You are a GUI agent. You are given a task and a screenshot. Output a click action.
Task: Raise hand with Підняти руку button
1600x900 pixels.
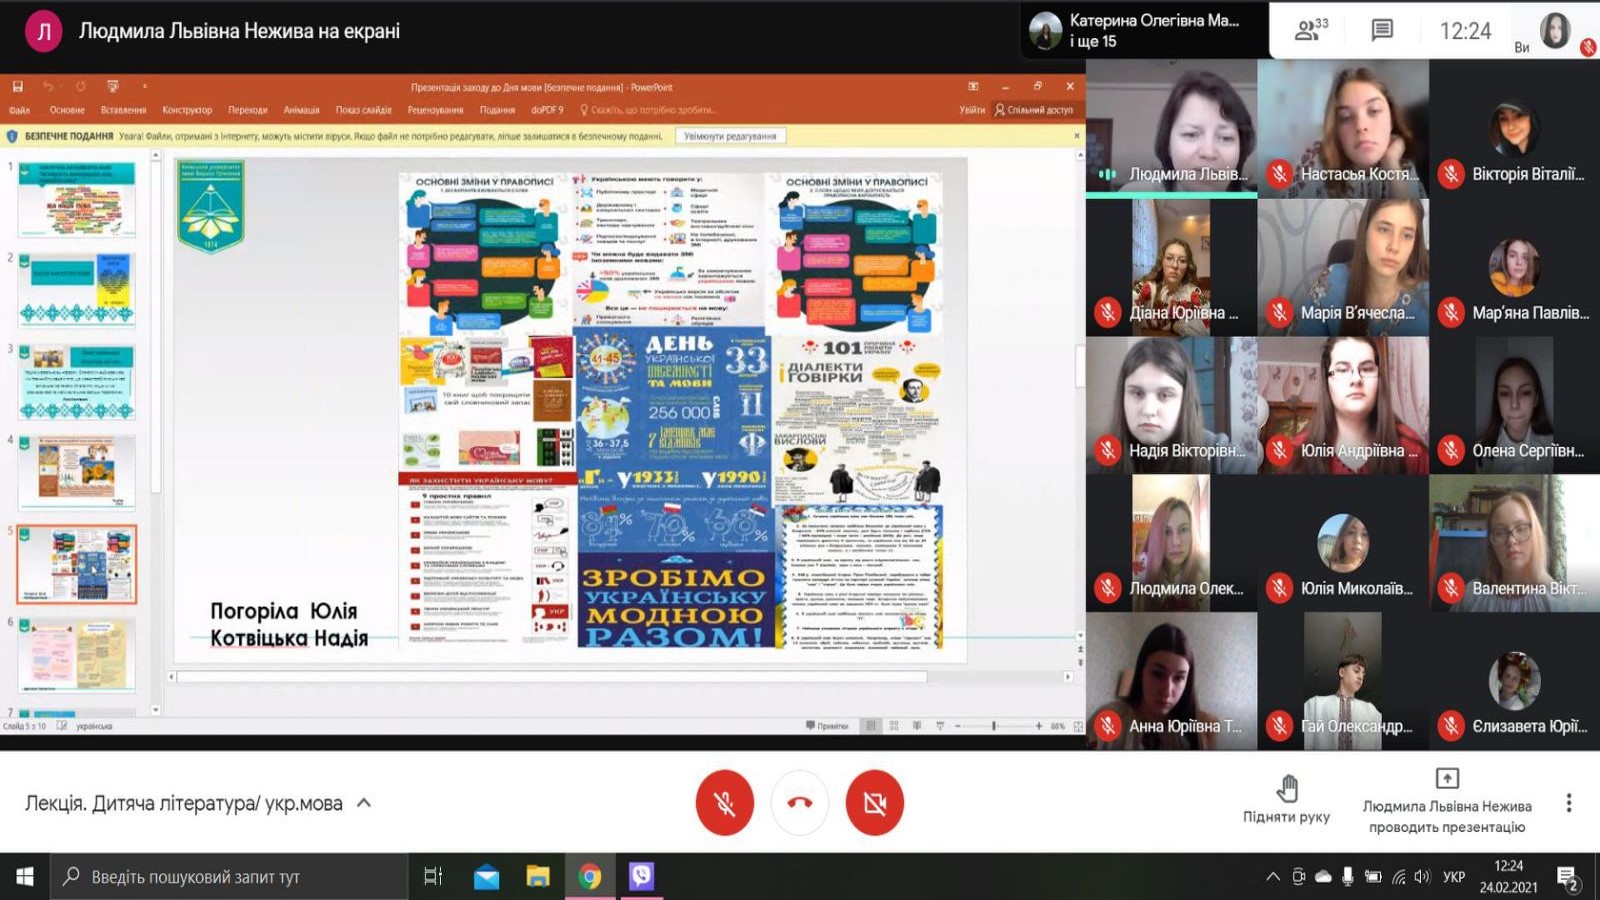(x=1286, y=799)
